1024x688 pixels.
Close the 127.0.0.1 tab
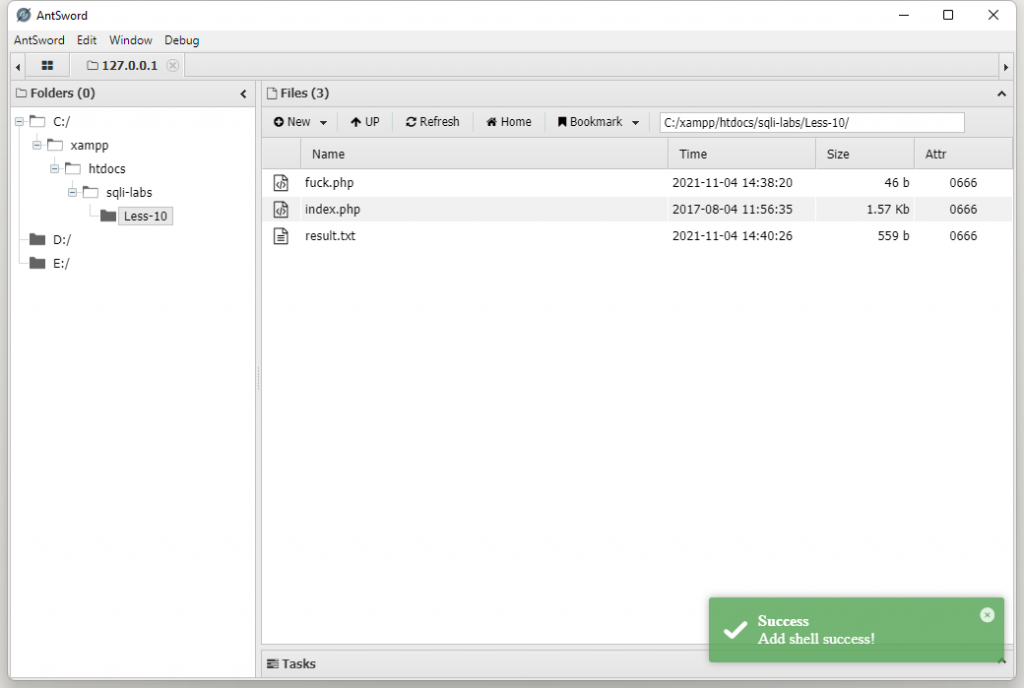click(173, 66)
